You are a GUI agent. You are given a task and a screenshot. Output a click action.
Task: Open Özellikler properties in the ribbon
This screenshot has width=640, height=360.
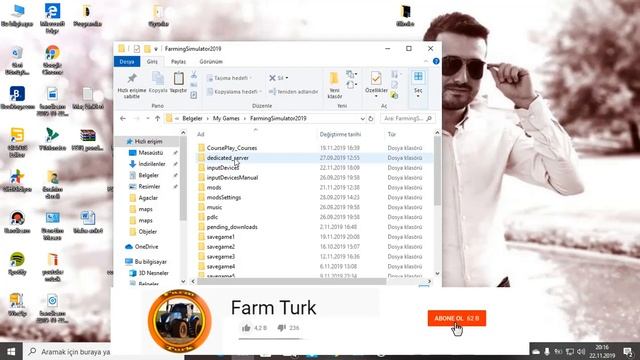376,84
